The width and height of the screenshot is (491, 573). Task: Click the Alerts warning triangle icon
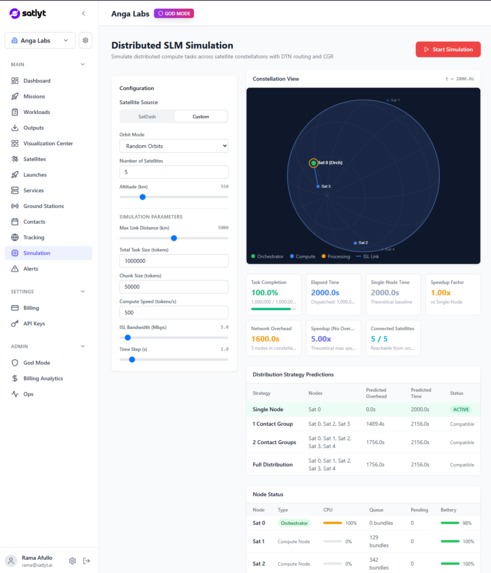point(15,269)
